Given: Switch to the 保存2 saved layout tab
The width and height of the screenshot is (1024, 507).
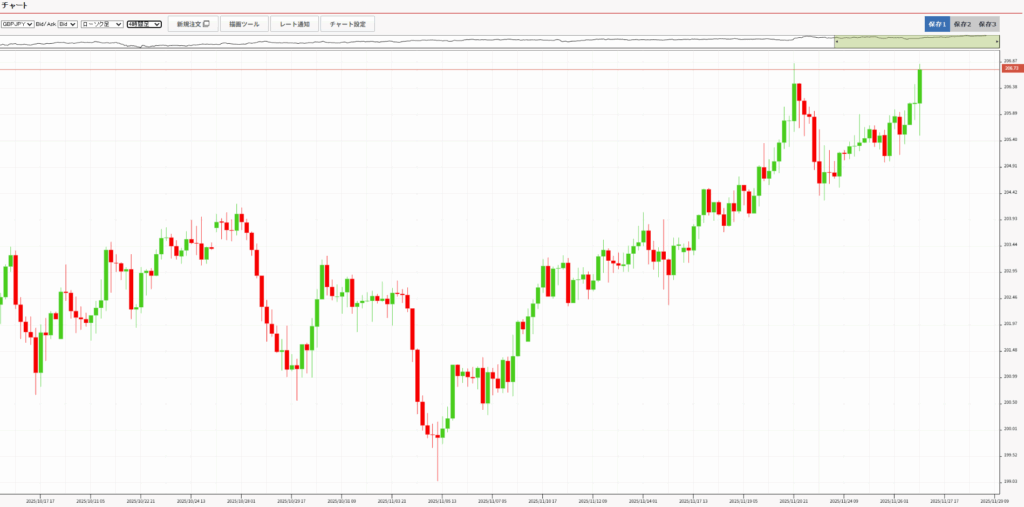Looking at the screenshot, I should coord(962,23).
